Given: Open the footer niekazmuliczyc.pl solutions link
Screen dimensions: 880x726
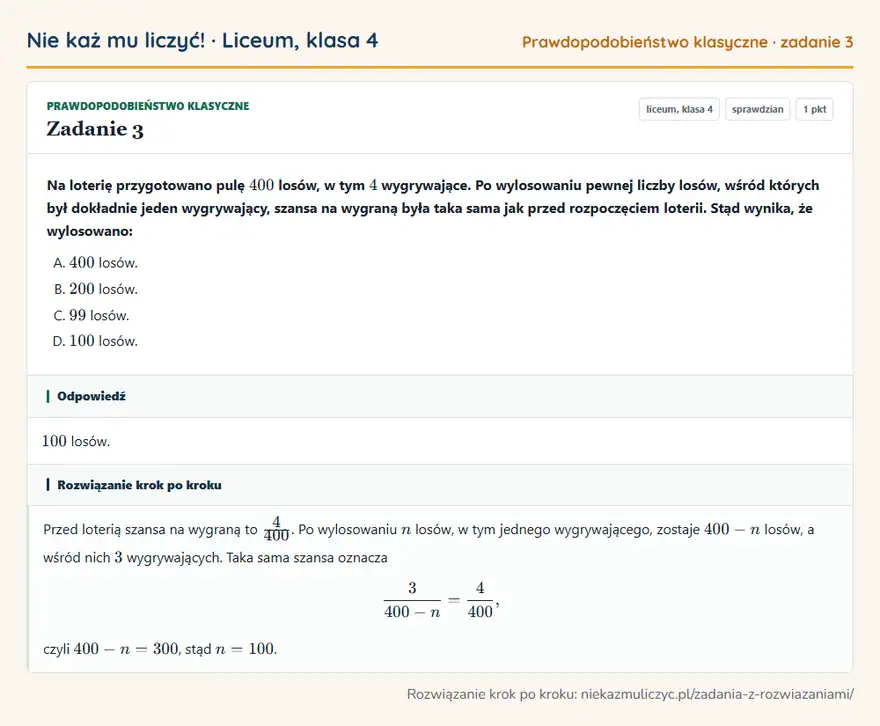Looking at the screenshot, I should [x=717, y=695].
